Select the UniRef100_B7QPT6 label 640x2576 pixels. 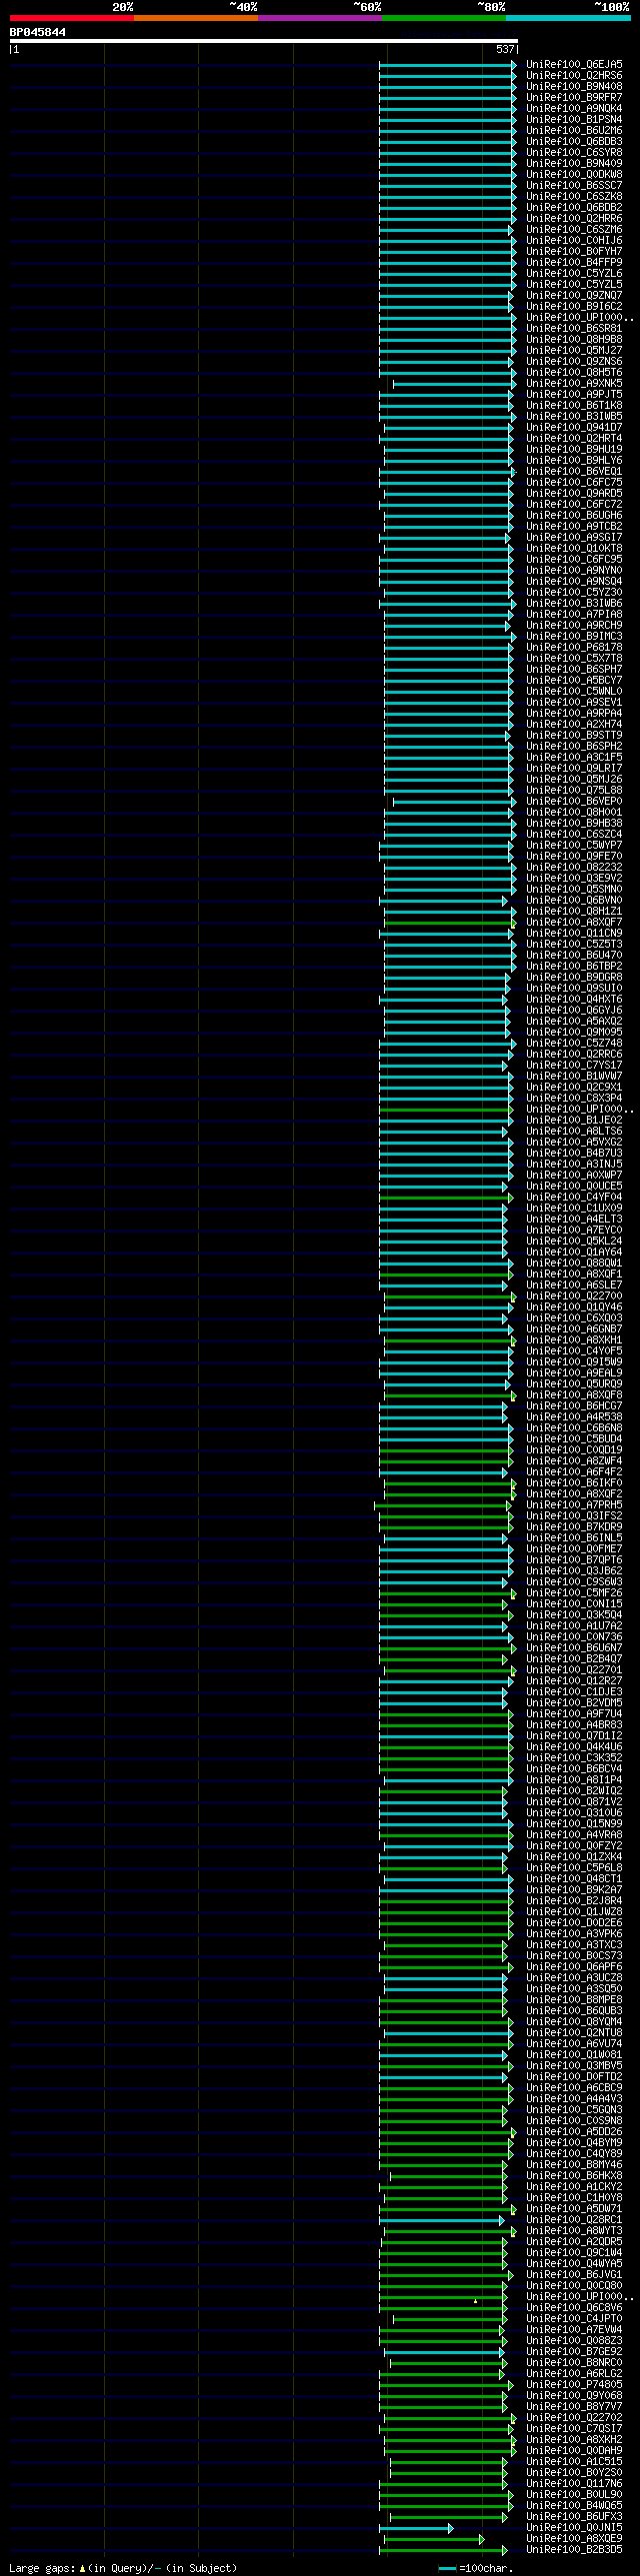coord(574,1560)
